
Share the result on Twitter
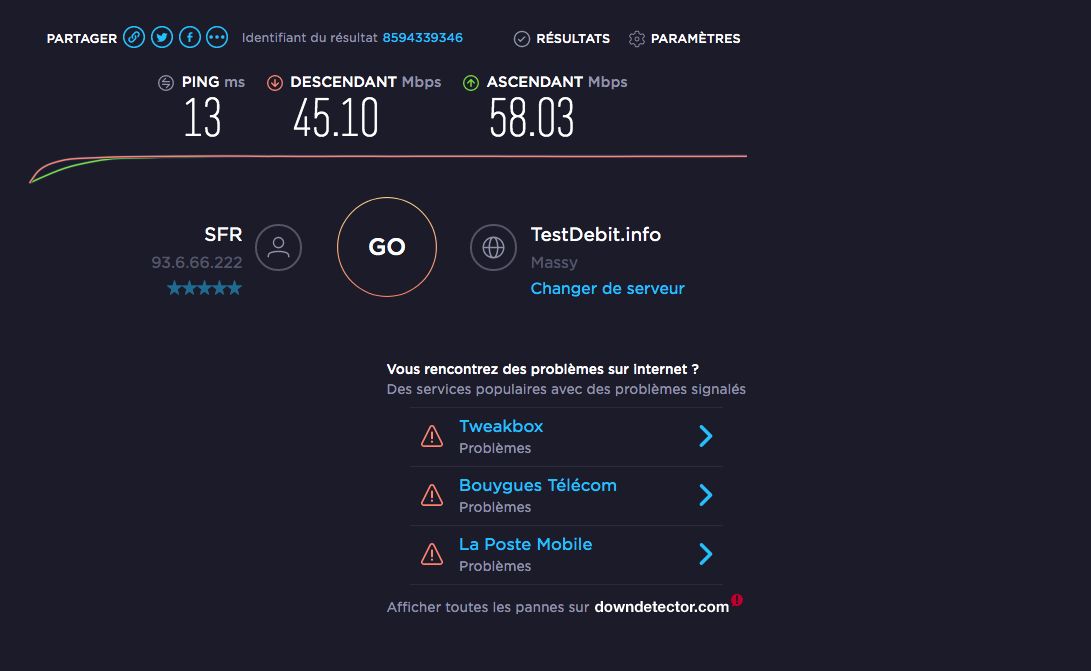pos(162,38)
